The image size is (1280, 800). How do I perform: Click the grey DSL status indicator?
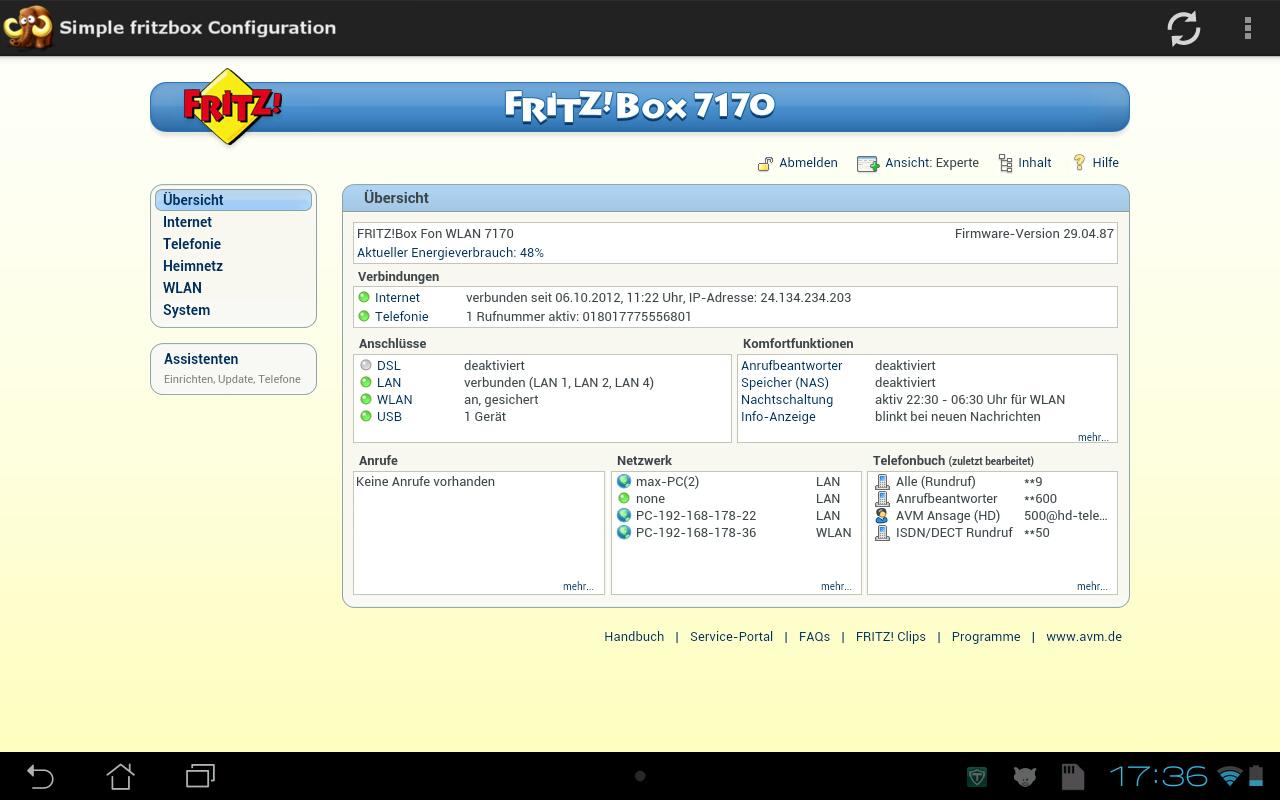366,366
